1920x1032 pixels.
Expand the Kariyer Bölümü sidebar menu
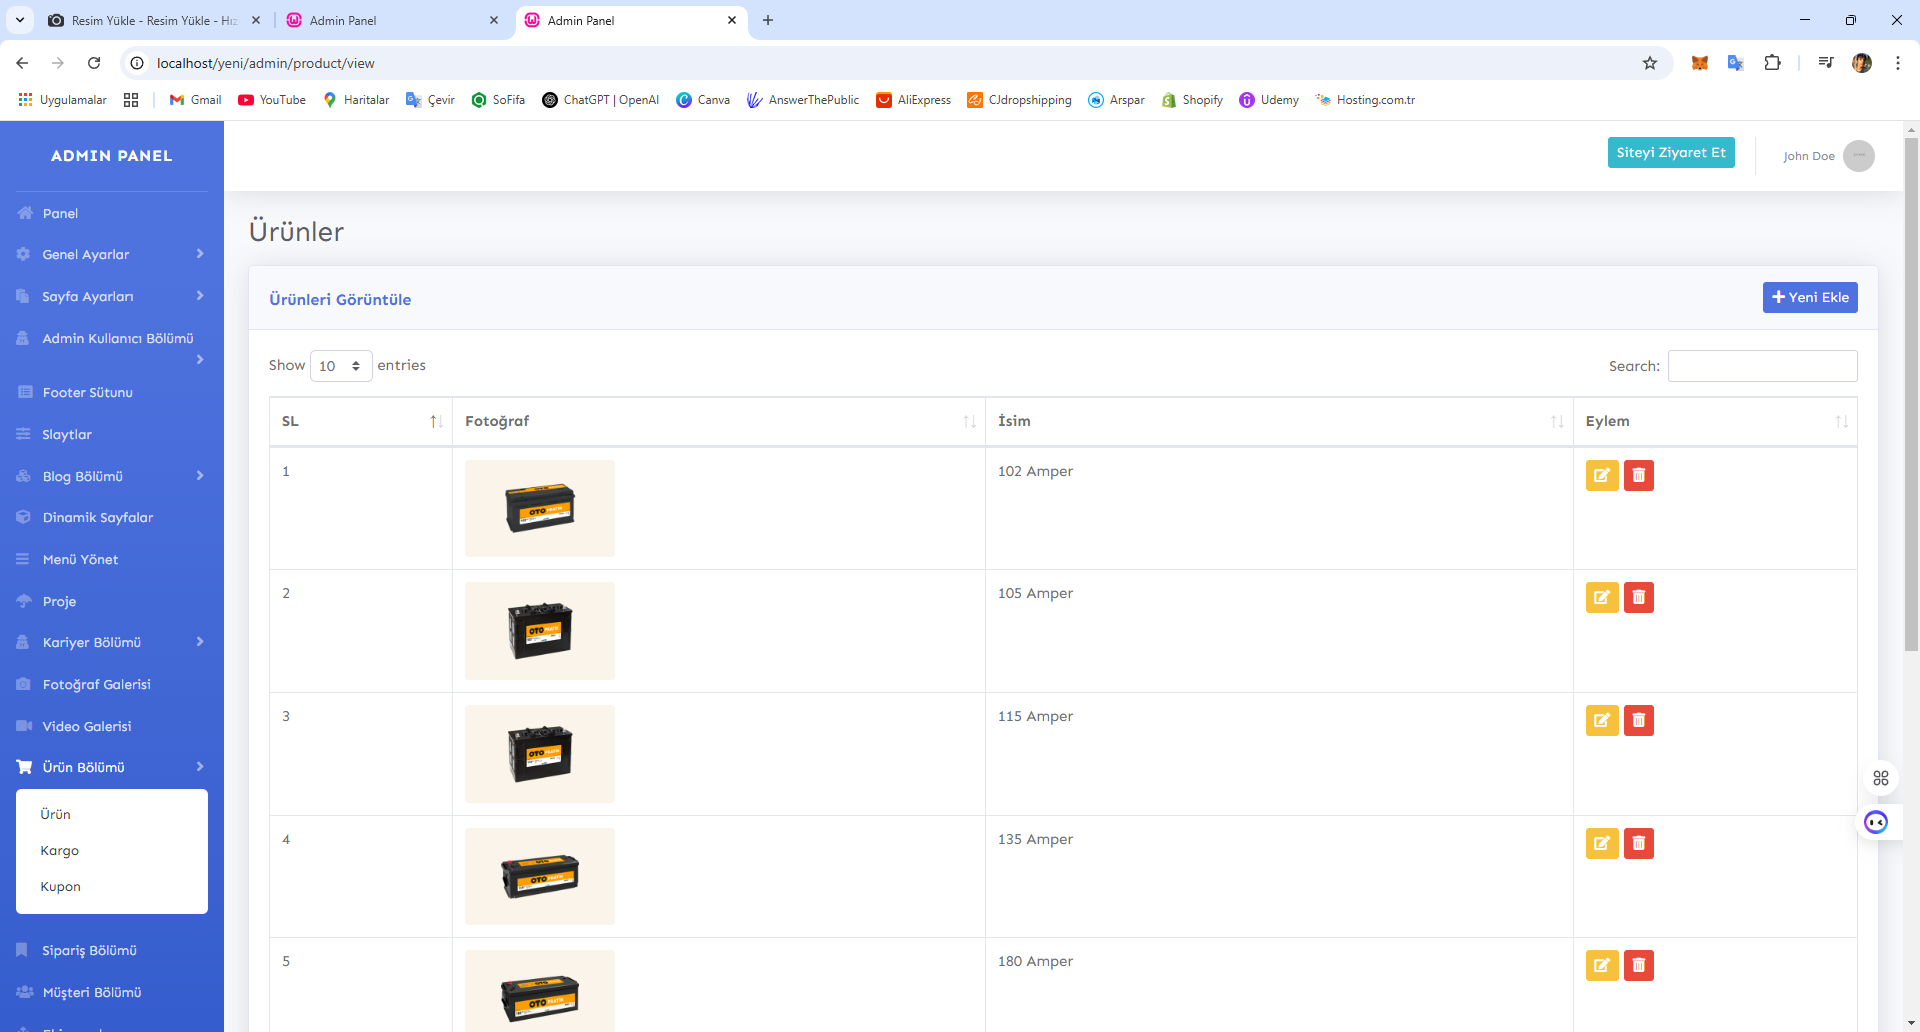[x=111, y=643]
